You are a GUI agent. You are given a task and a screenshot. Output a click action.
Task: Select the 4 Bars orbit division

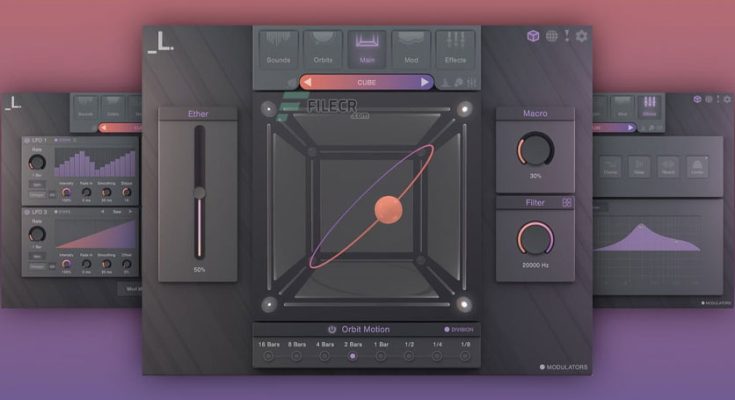click(x=323, y=354)
